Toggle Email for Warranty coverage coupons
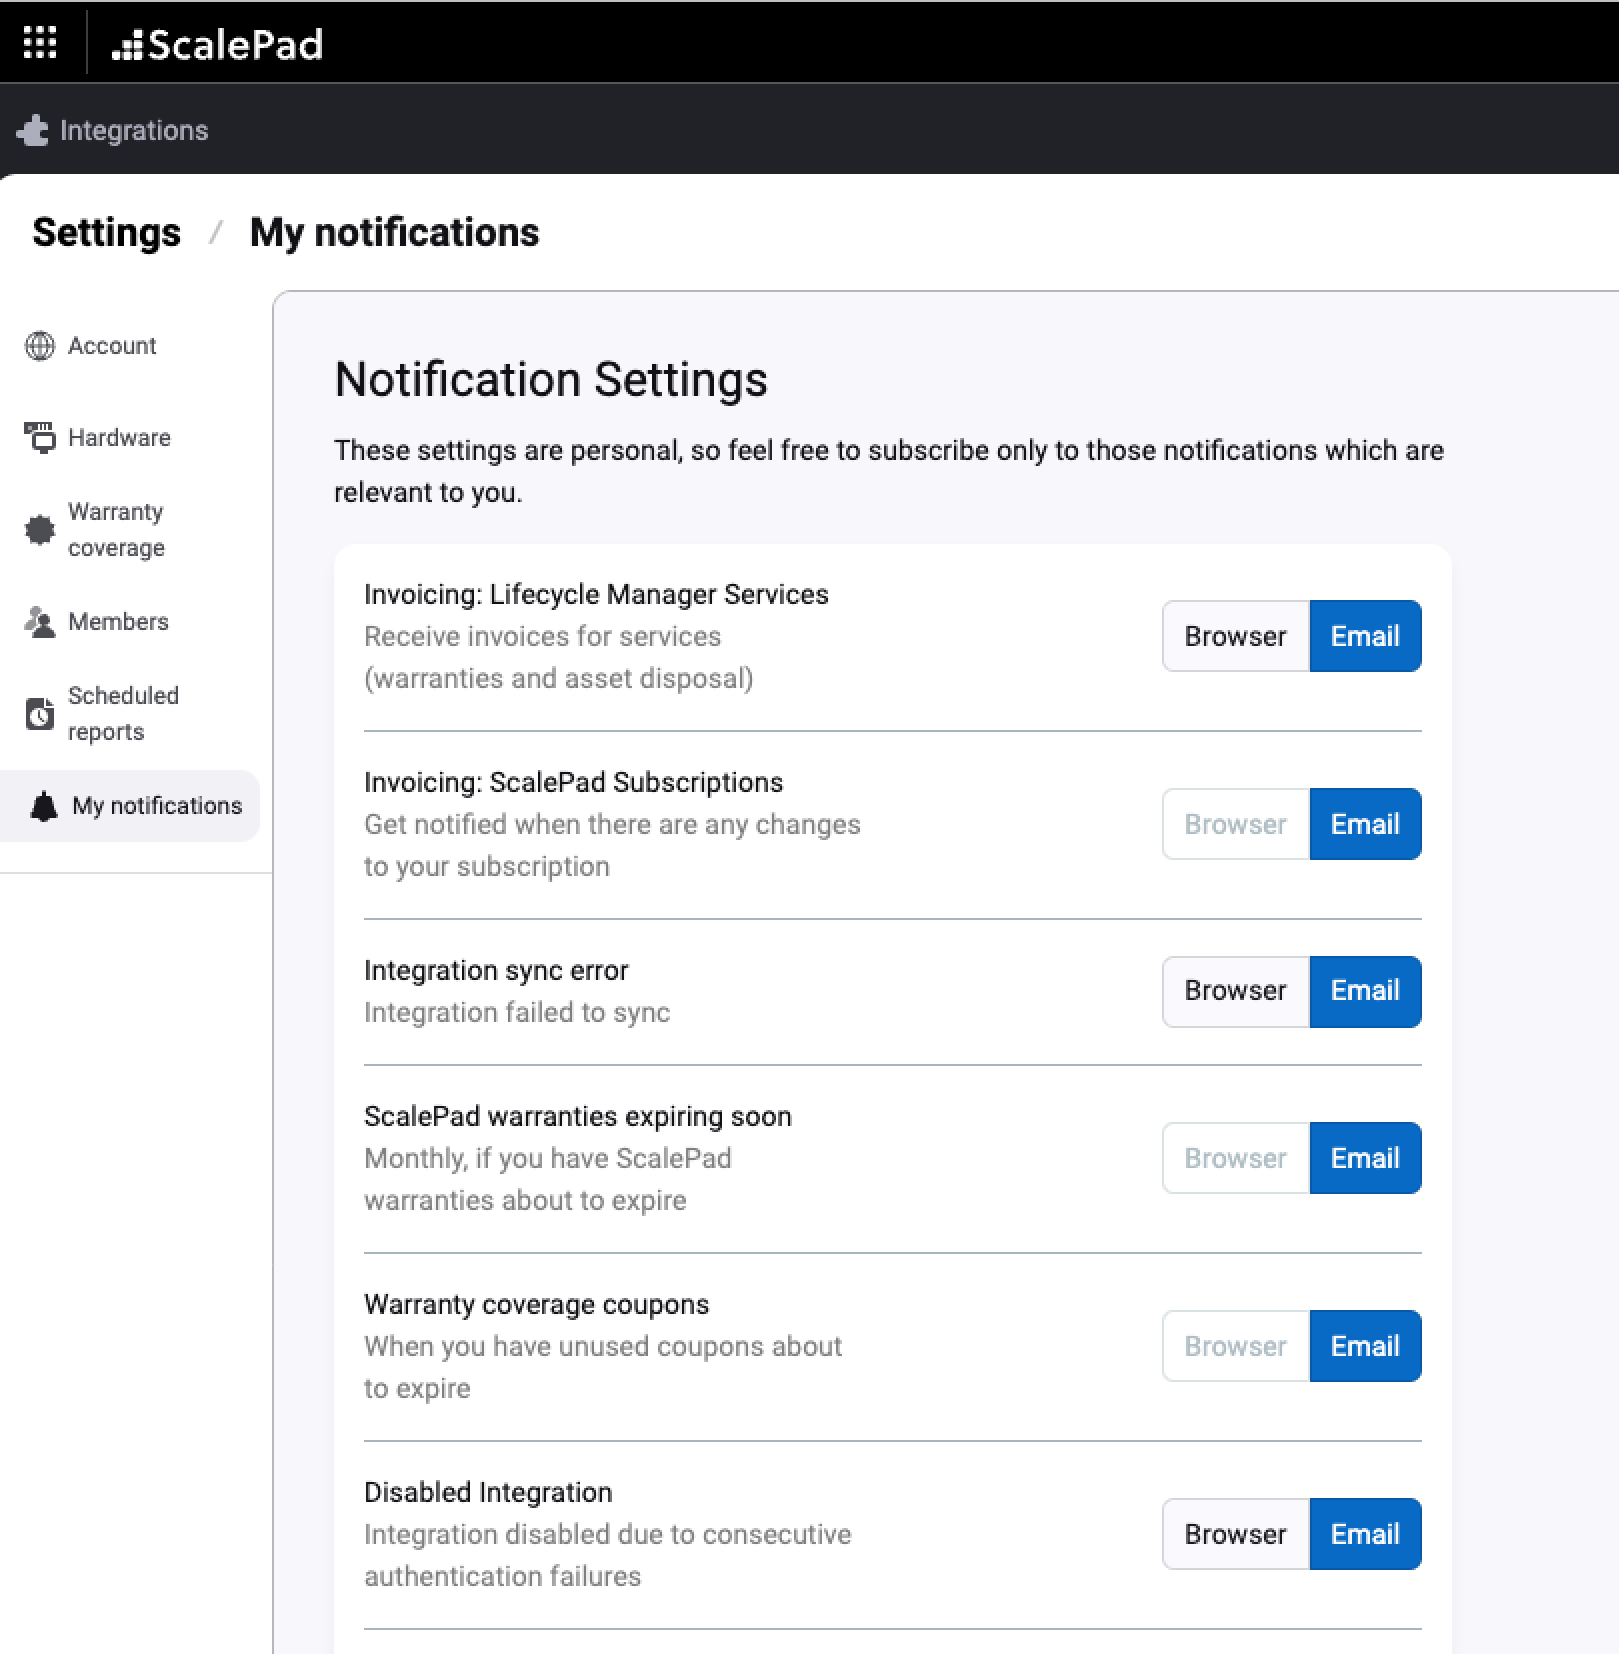Screen dimensions: 1619x1654 pyautogui.click(x=1365, y=1346)
